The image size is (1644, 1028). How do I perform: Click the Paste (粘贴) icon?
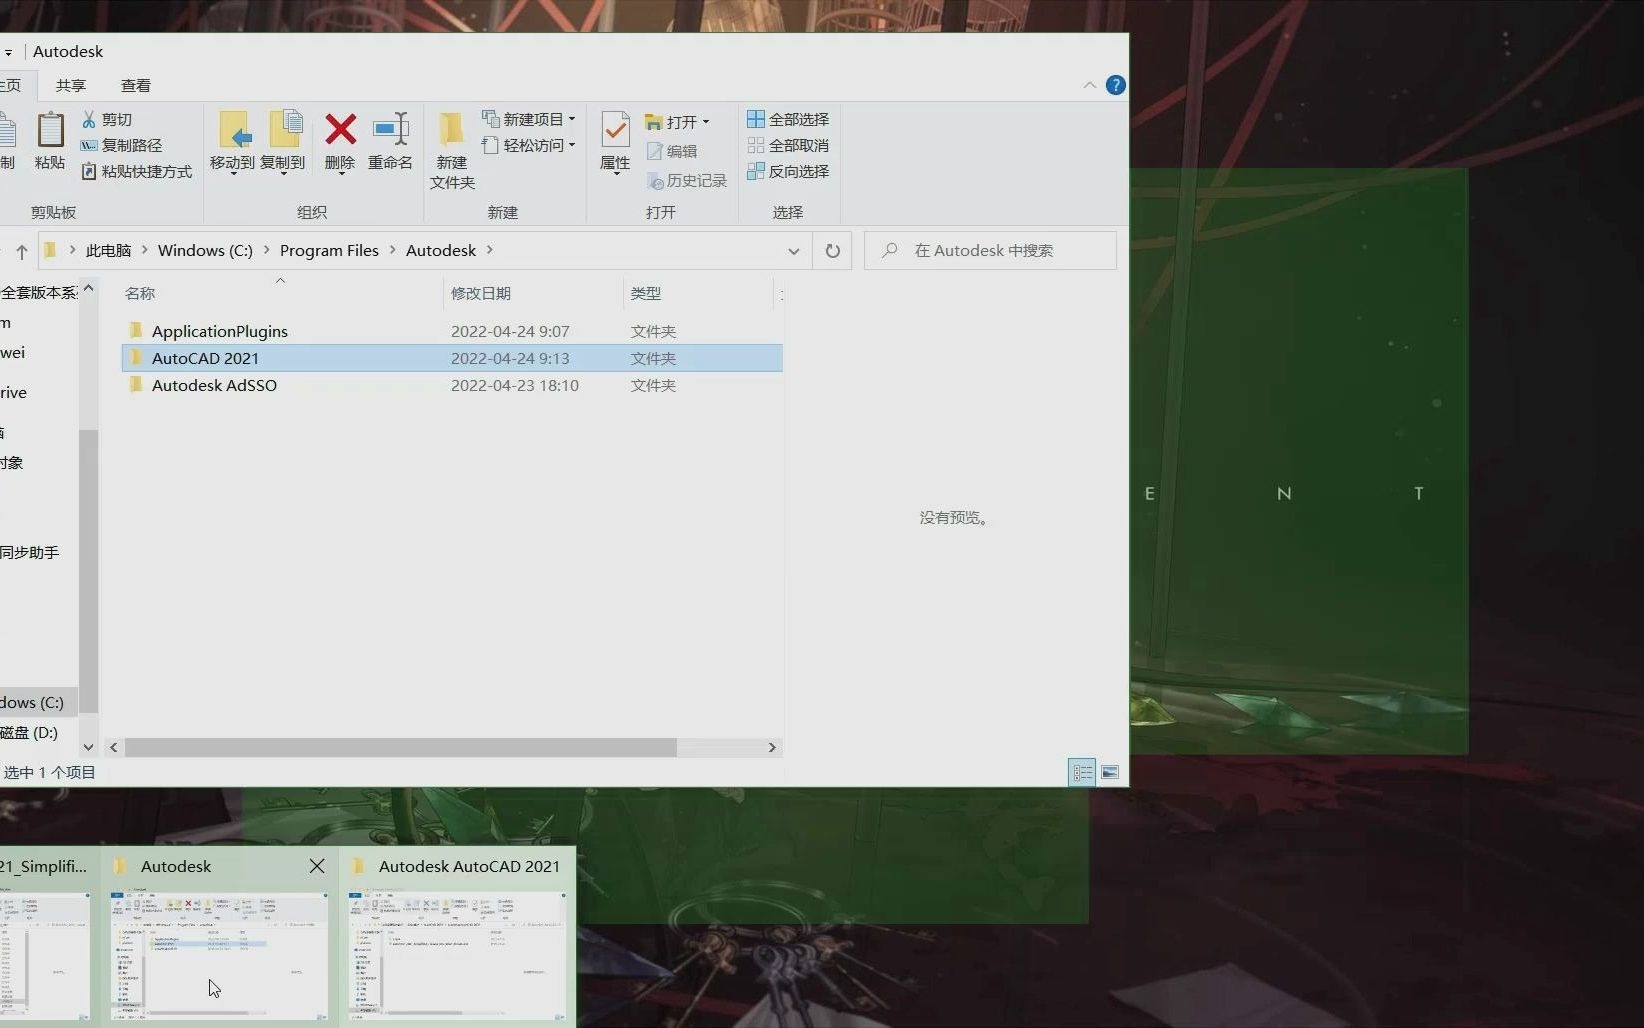pos(49,140)
